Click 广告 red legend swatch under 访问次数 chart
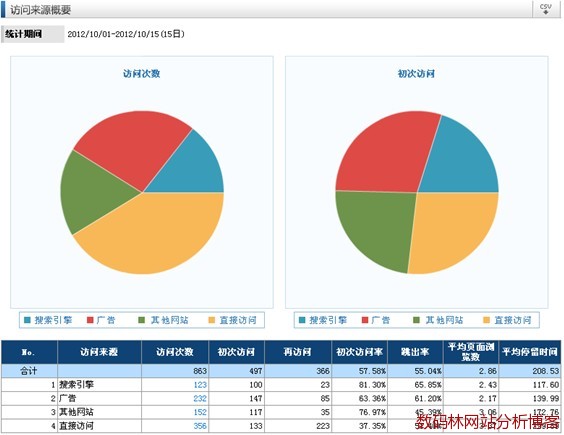This screenshot has height=435, width=564. 90,320
